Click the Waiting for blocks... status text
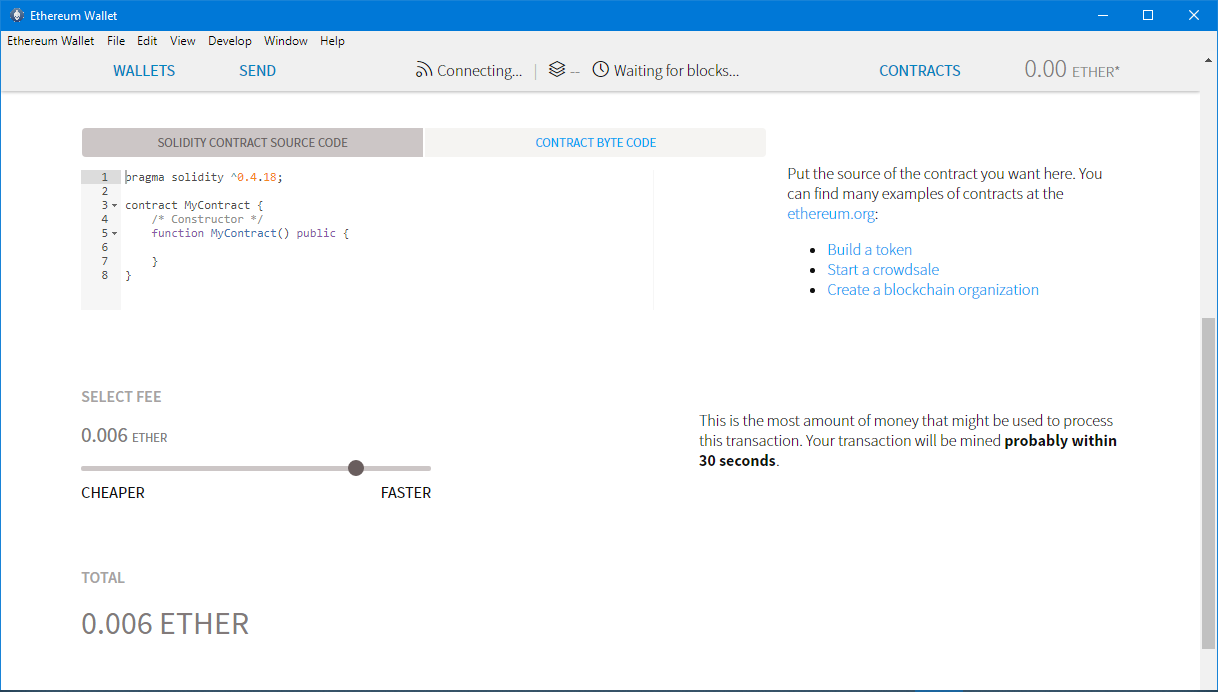Image resolution: width=1218 pixels, height=692 pixels. (677, 71)
